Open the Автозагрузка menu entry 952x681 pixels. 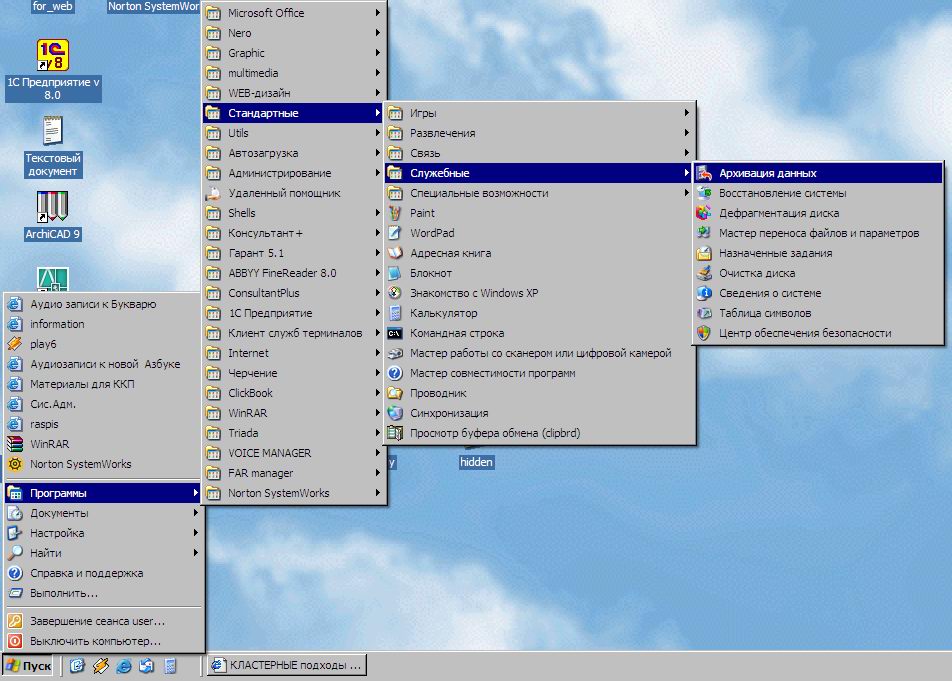click(x=294, y=153)
